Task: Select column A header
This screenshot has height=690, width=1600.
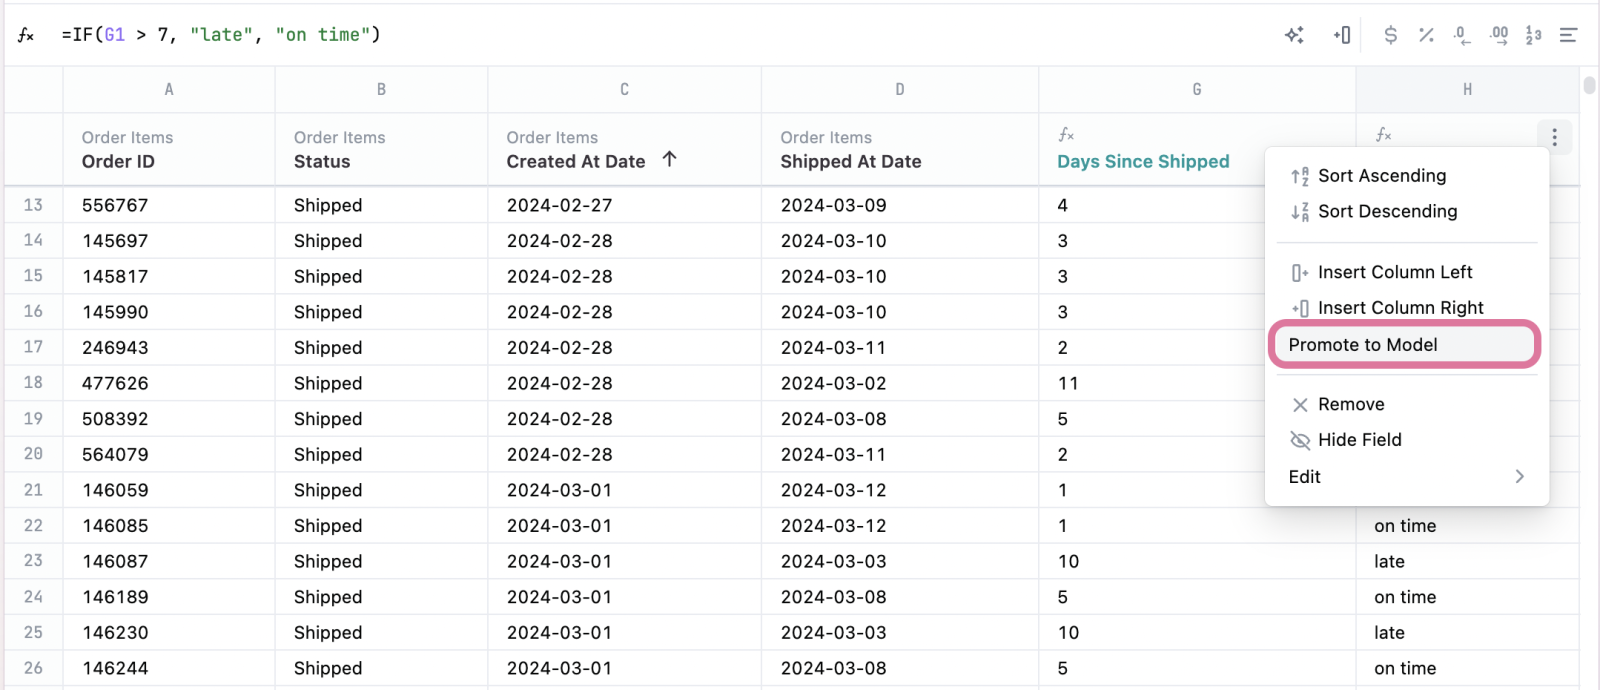Action: pos(169,90)
